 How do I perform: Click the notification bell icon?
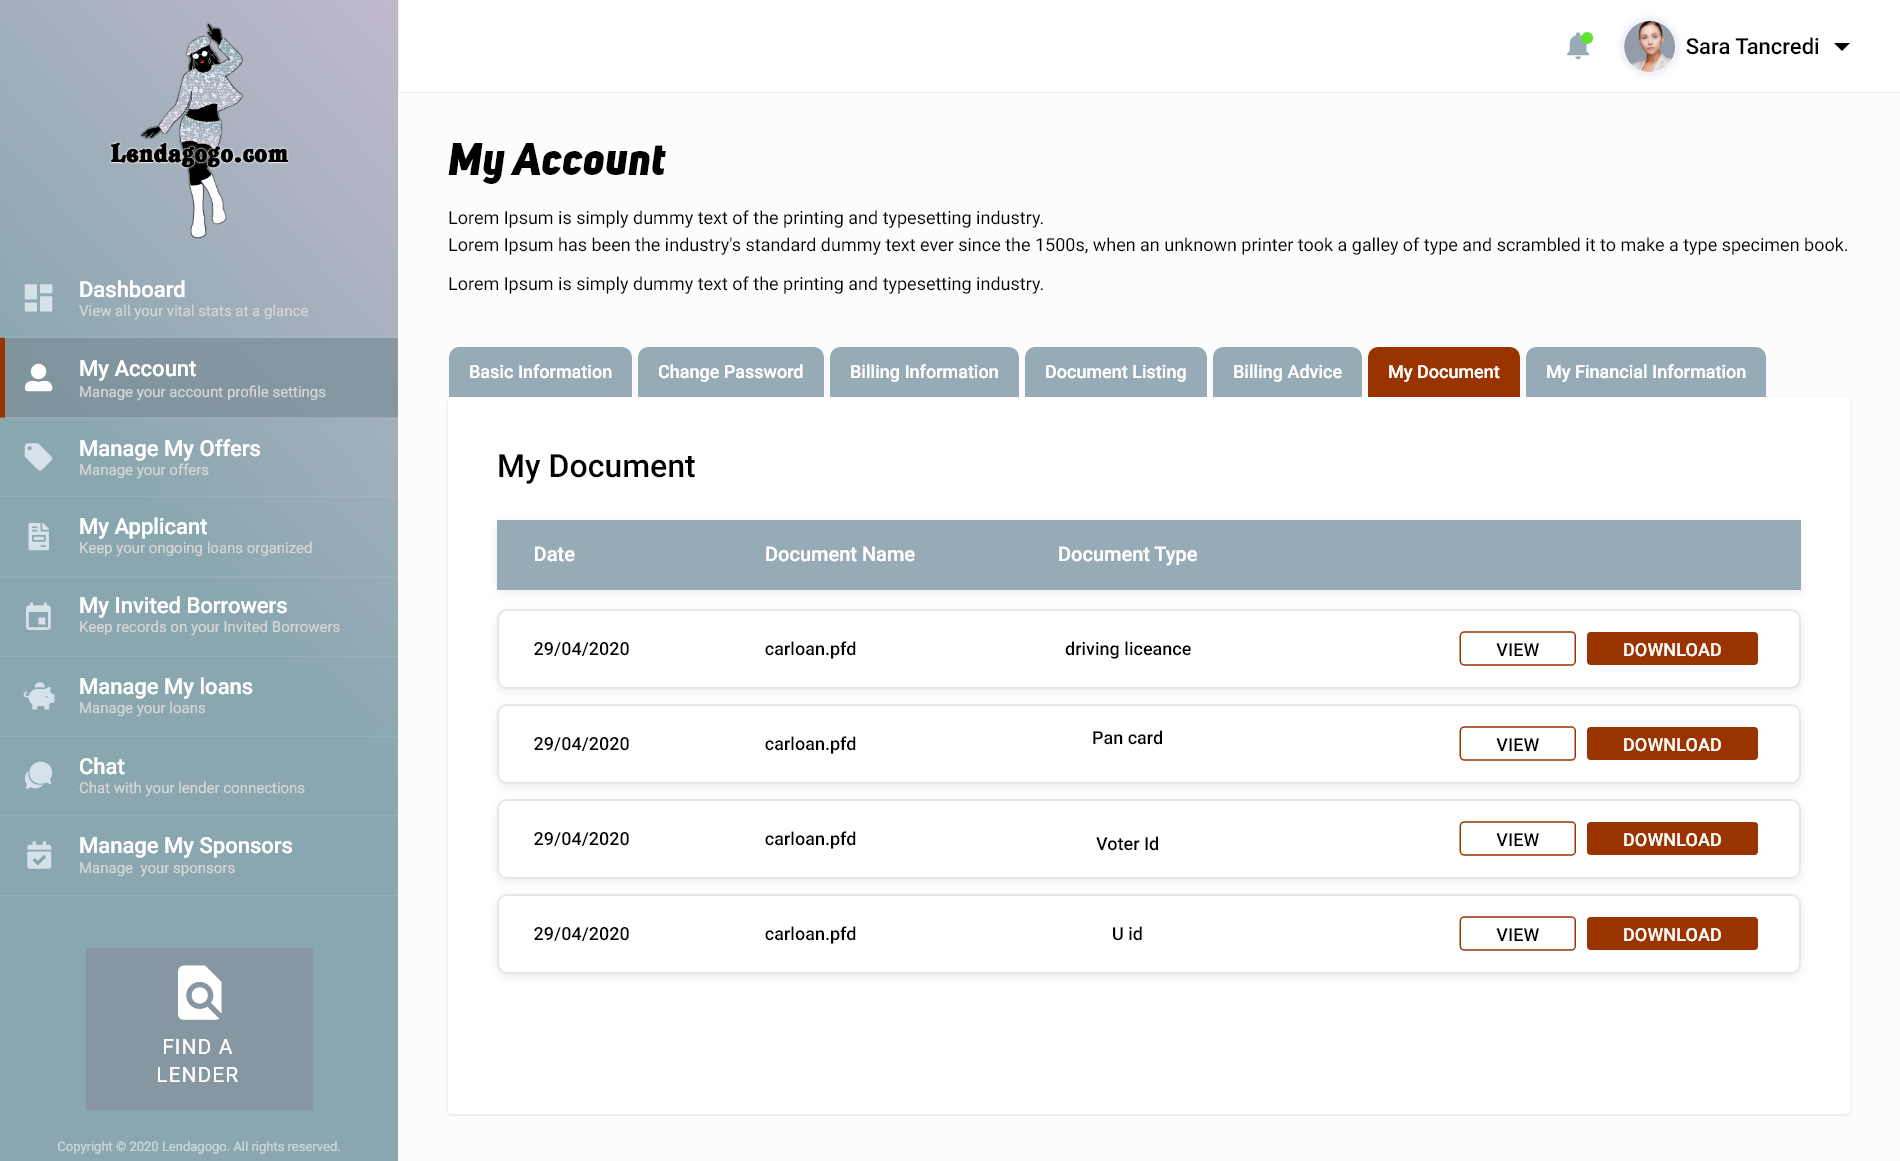(1578, 46)
